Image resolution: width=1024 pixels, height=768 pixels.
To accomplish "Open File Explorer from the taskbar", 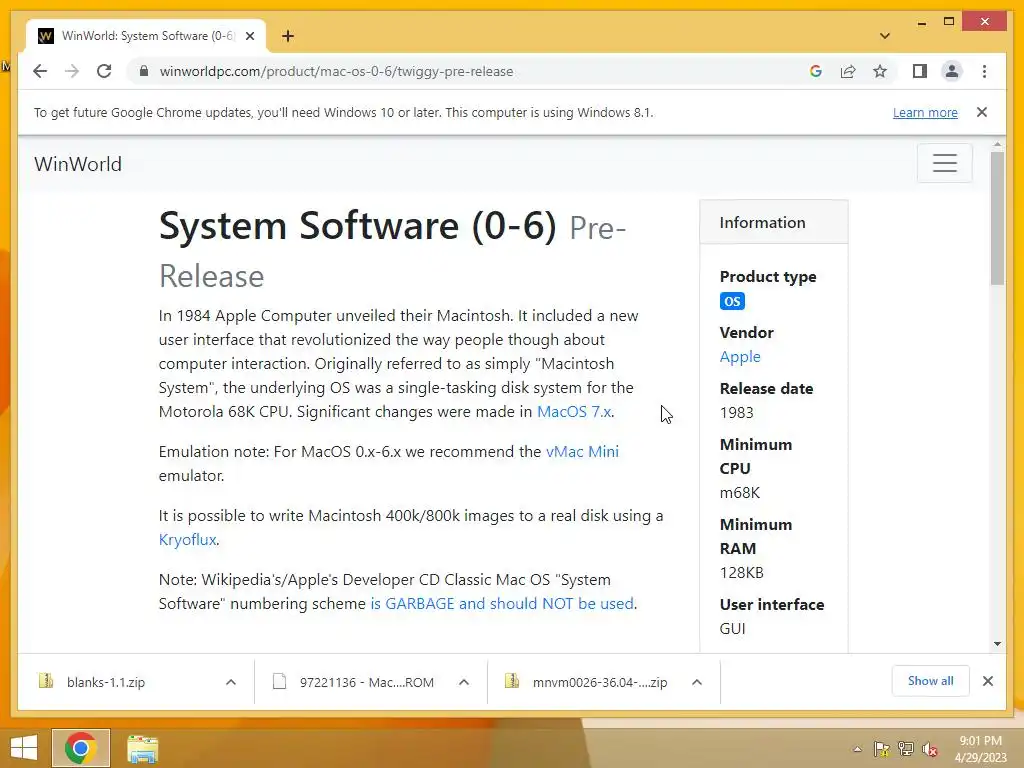I will pos(142,748).
